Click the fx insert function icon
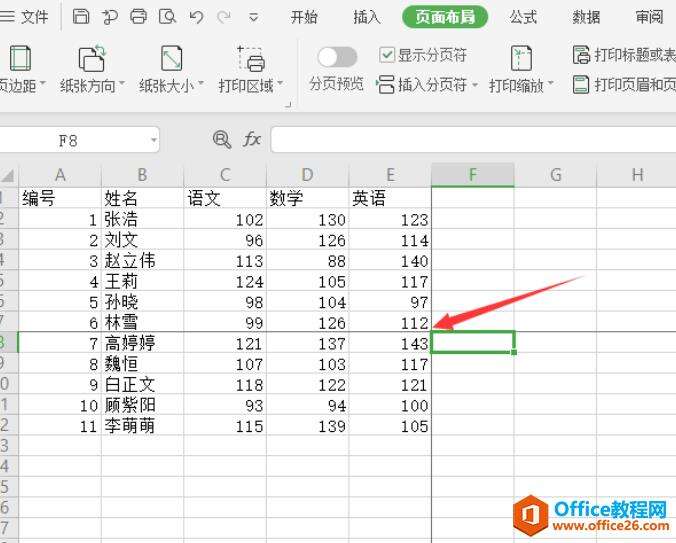This screenshot has height=543, width=676. point(252,140)
